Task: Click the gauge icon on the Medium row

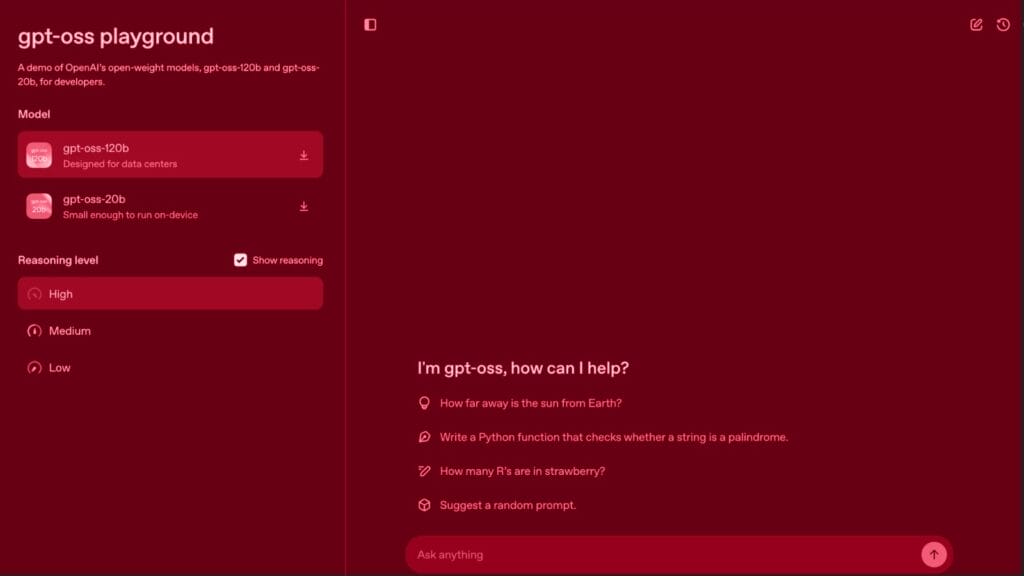Action: click(35, 331)
